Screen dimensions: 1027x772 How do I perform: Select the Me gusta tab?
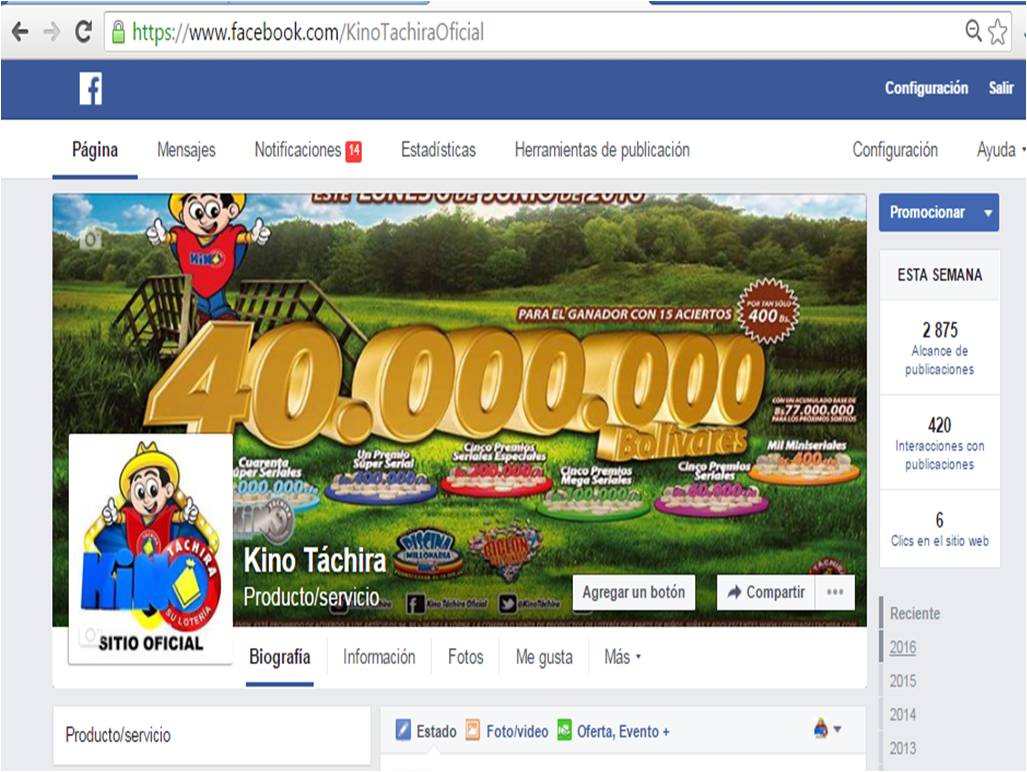point(544,657)
